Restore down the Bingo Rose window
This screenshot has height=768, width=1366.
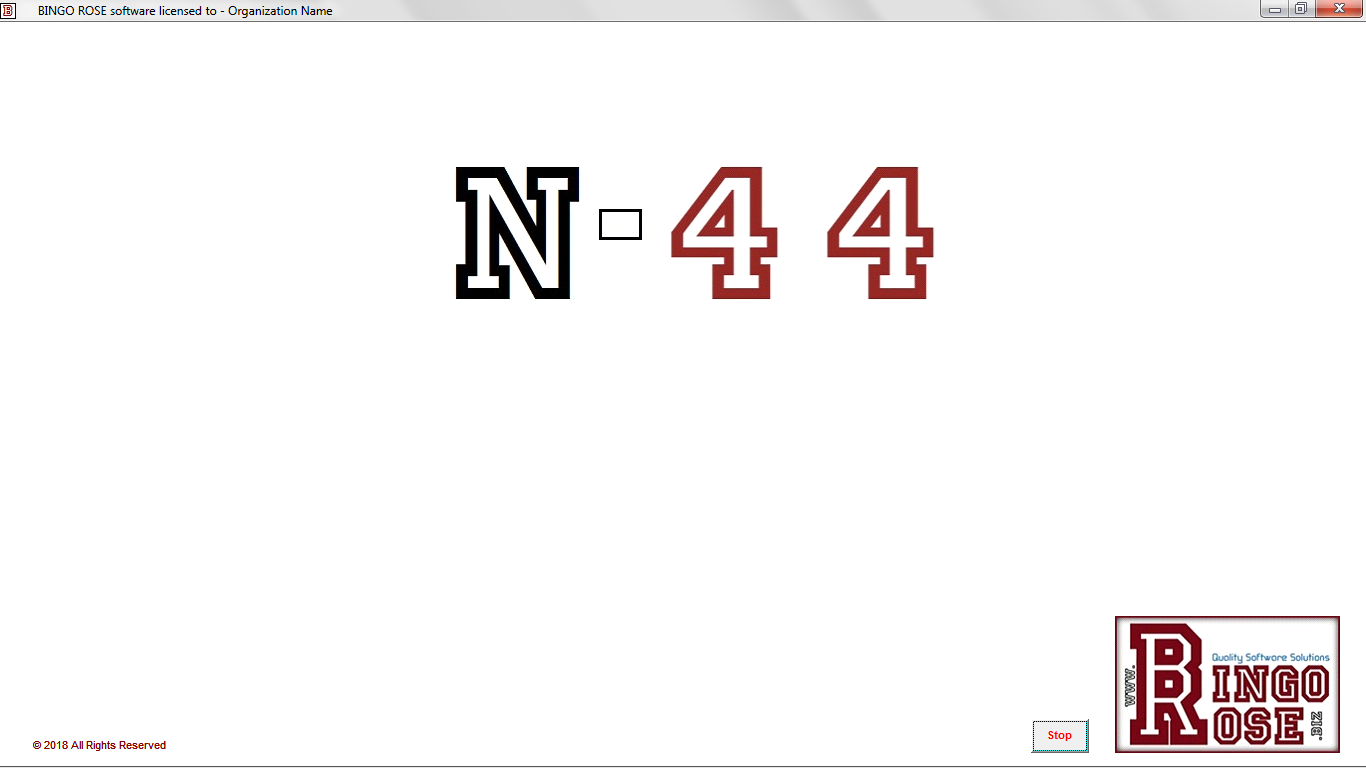coord(1300,9)
